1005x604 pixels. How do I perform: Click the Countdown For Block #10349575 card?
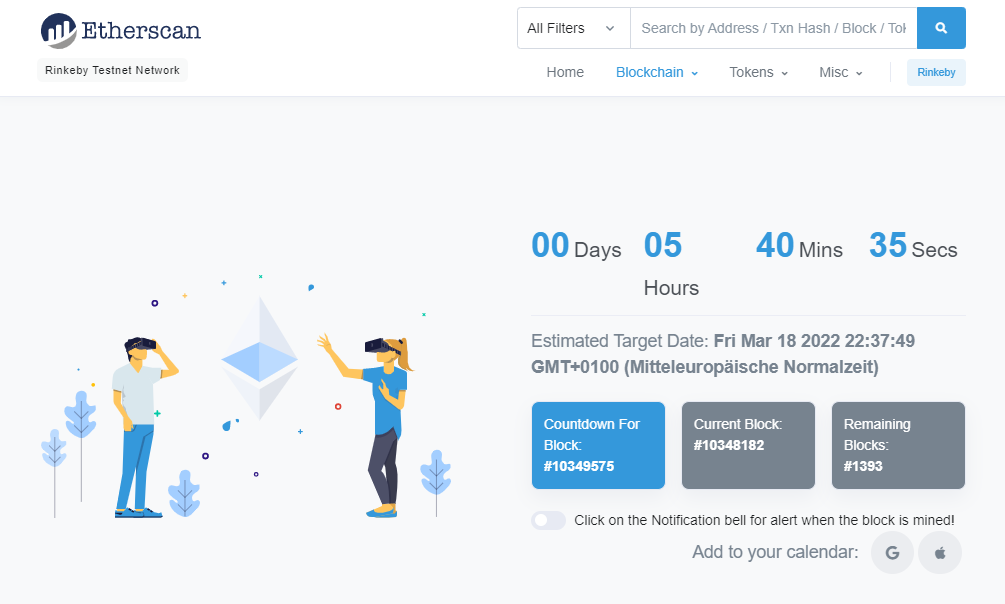click(x=598, y=446)
